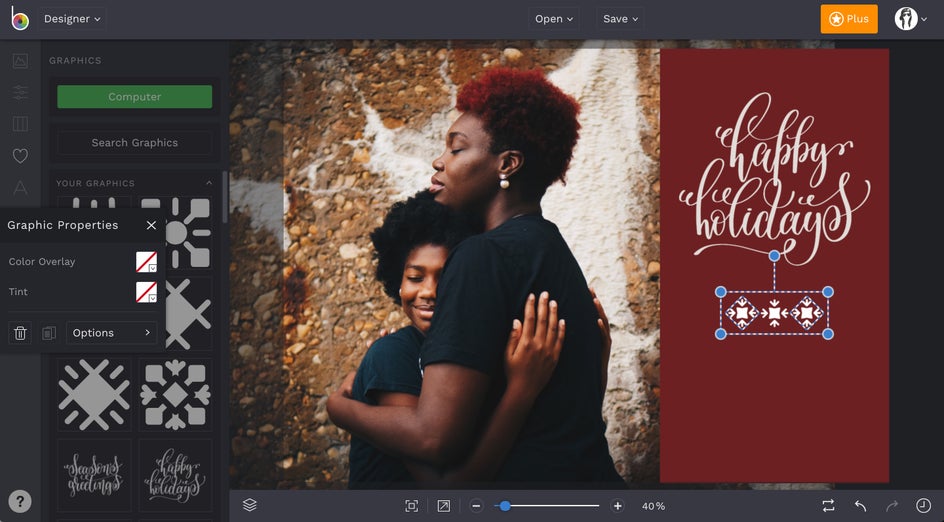Click bottom-right resize handle of selected graphic
The height and width of the screenshot is (522, 944).
pos(828,334)
